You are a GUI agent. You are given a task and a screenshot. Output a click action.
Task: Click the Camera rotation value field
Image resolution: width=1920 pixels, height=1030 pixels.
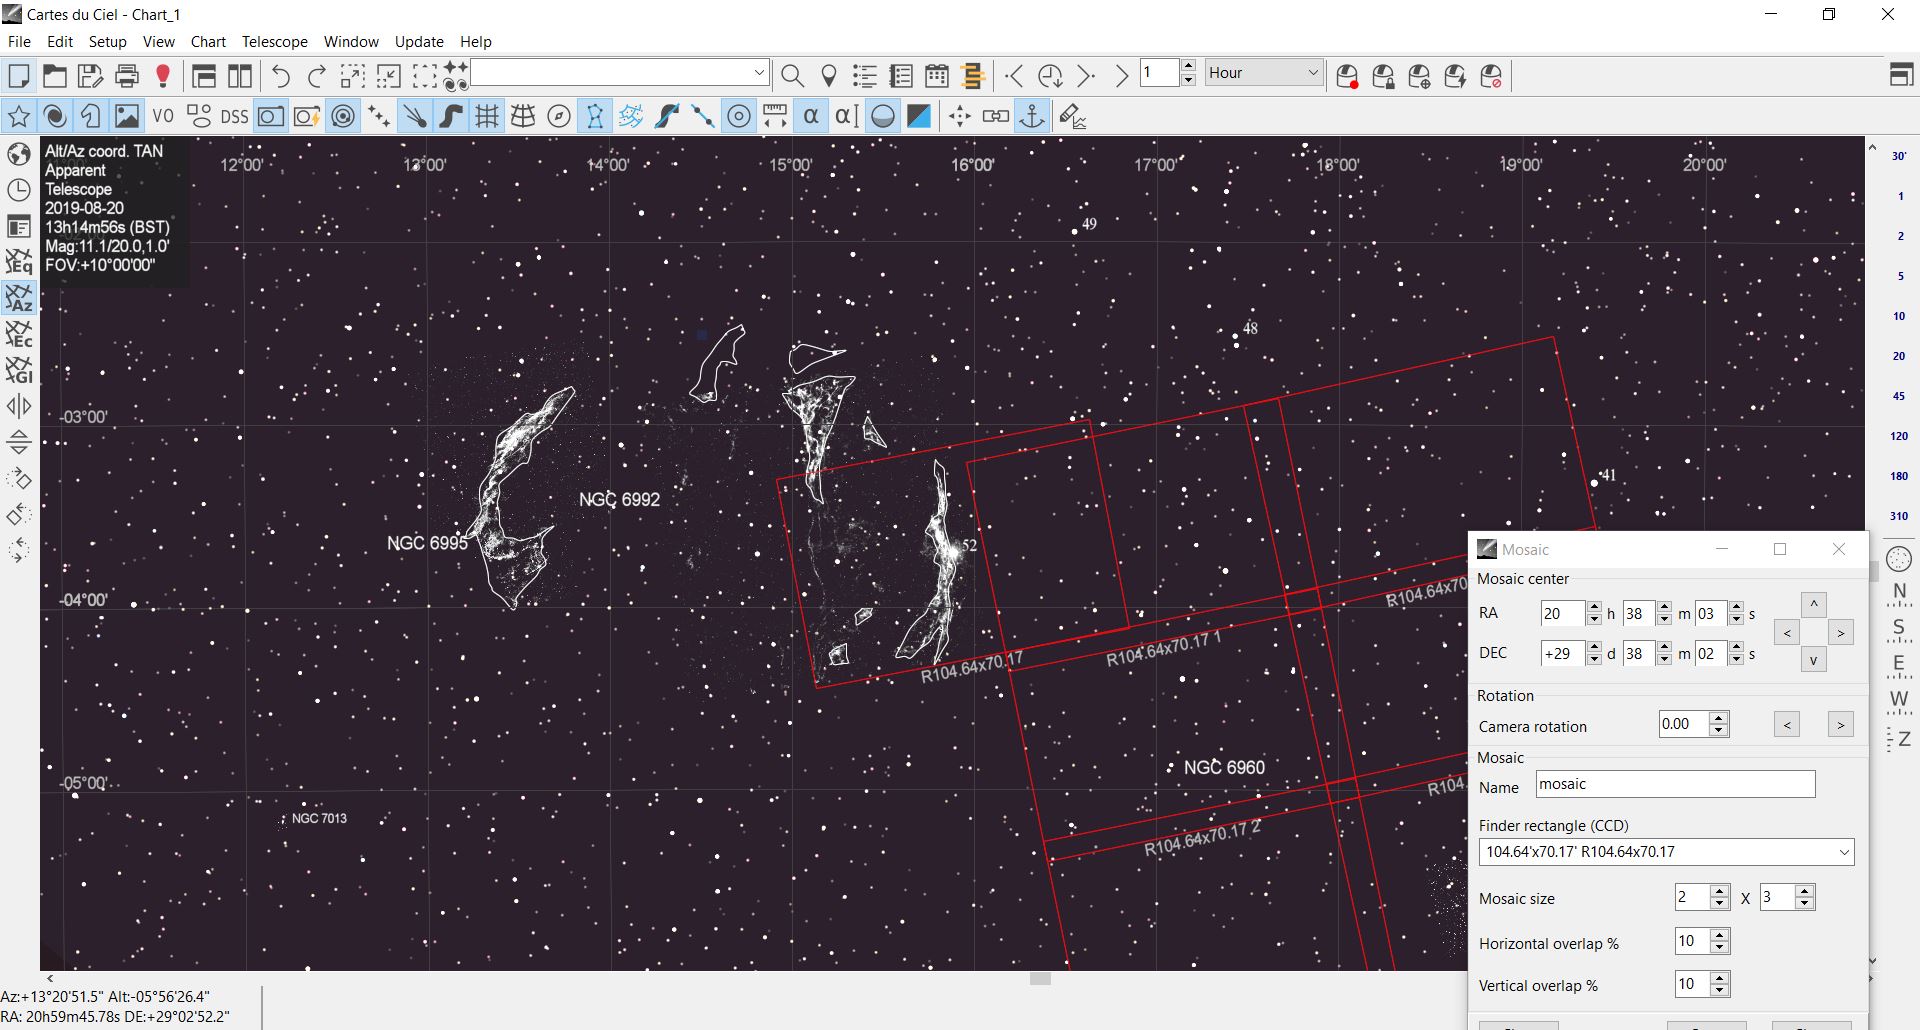1684,724
